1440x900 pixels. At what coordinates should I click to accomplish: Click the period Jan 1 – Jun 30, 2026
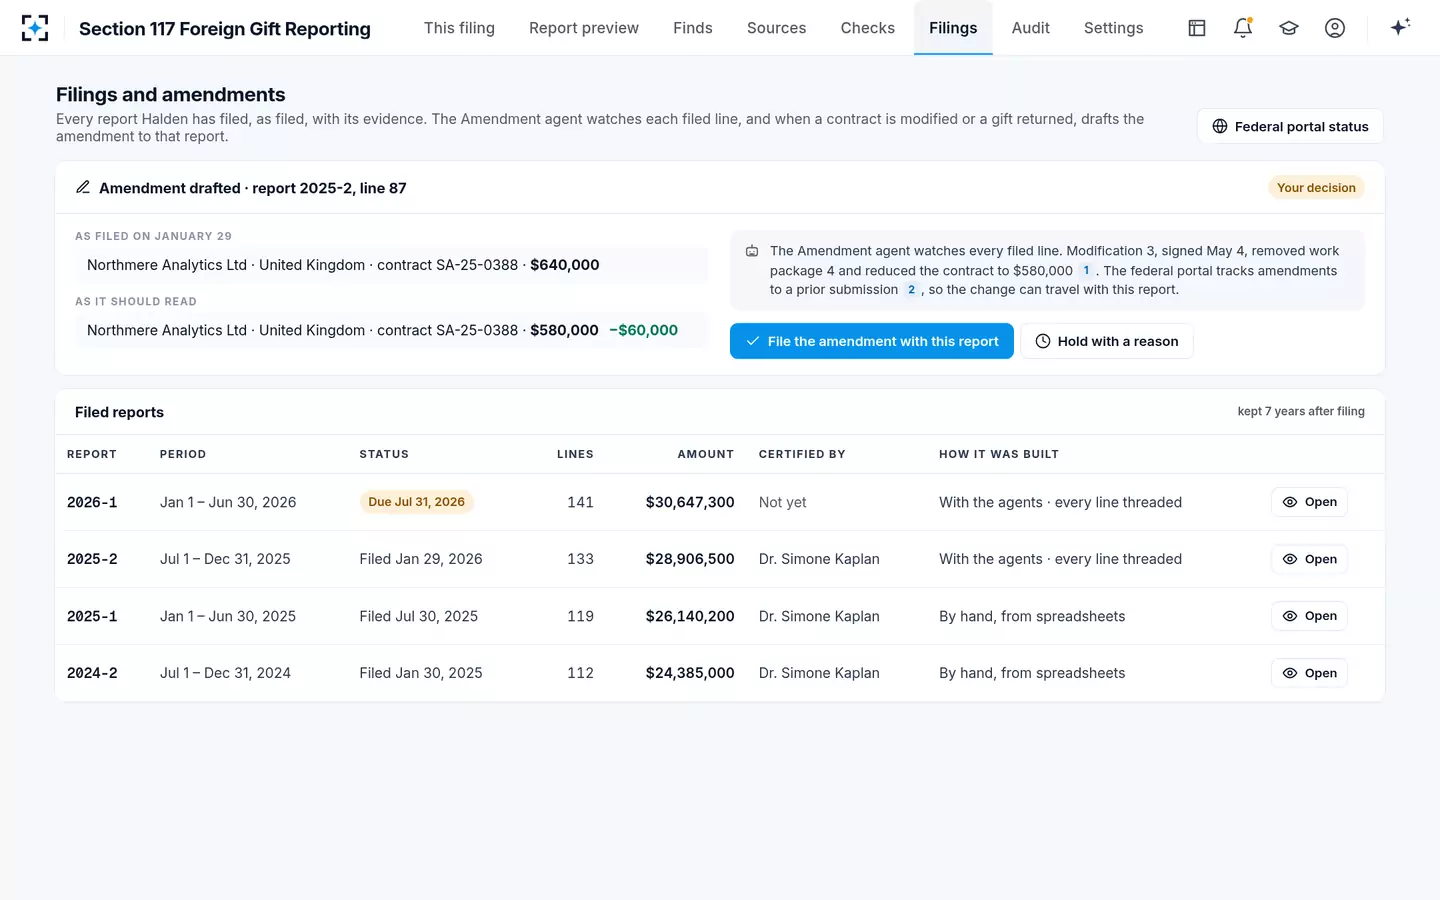click(228, 502)
